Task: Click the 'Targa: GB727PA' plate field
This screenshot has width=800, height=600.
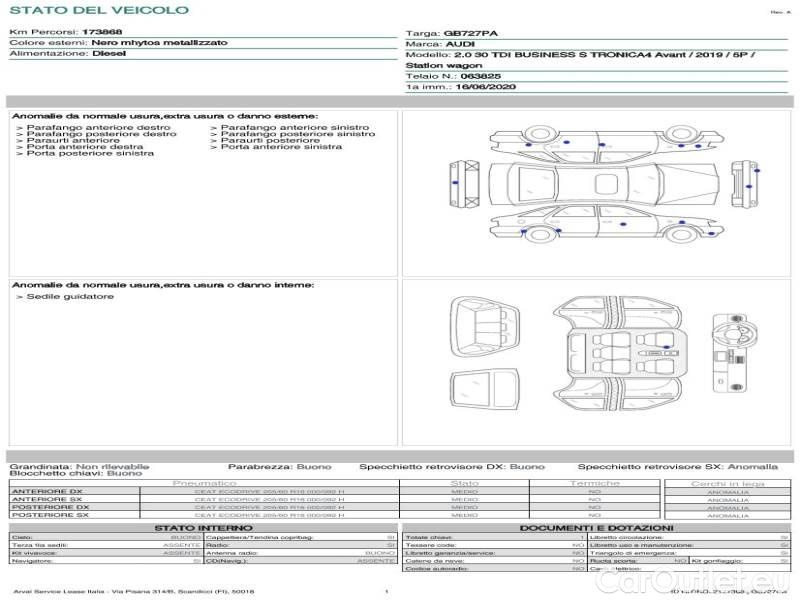Action: [449, 33]
